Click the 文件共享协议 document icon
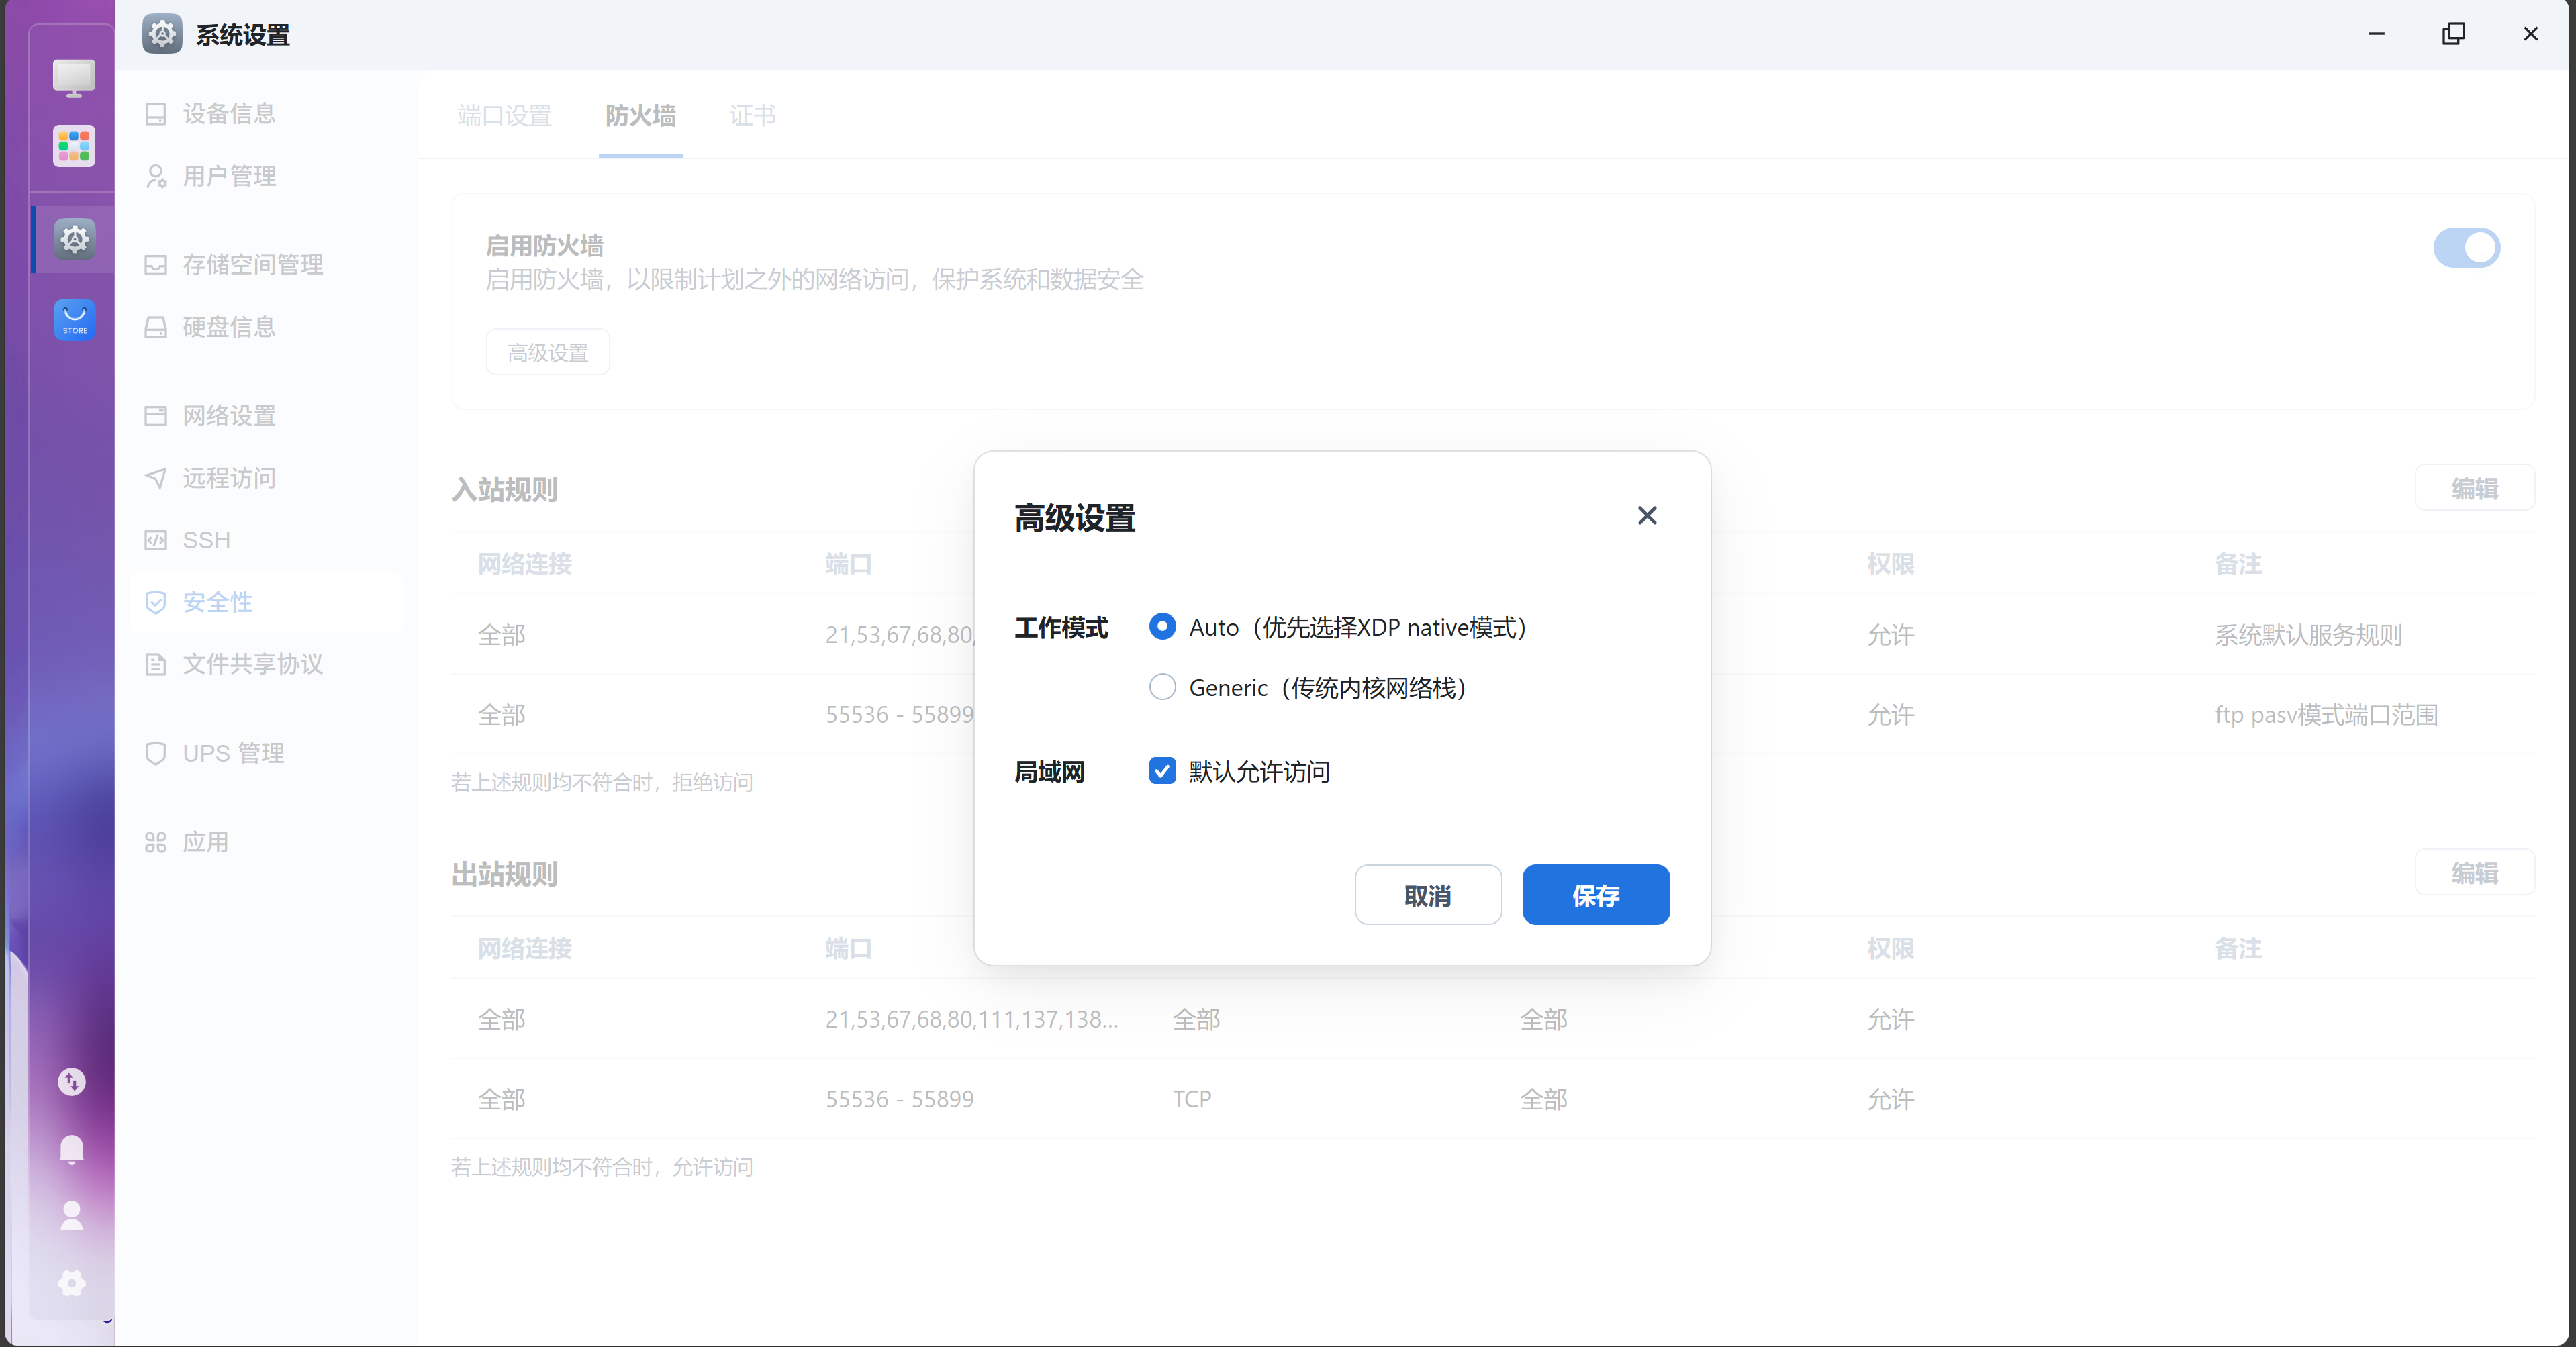Screen dimensions: 2576x1347 coord(155,664)
